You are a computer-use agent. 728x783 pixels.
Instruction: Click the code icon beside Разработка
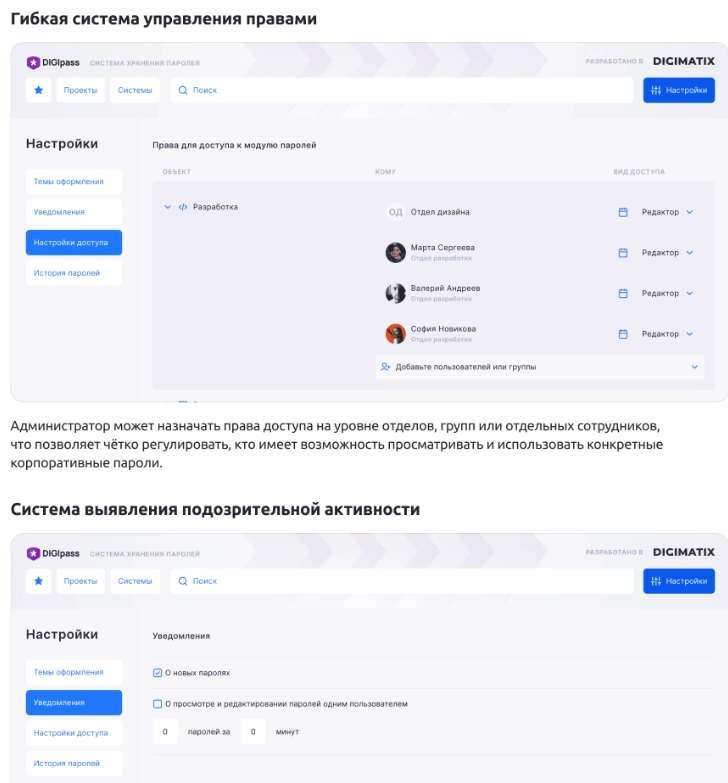pyautogui.click(x=183, y=207)
